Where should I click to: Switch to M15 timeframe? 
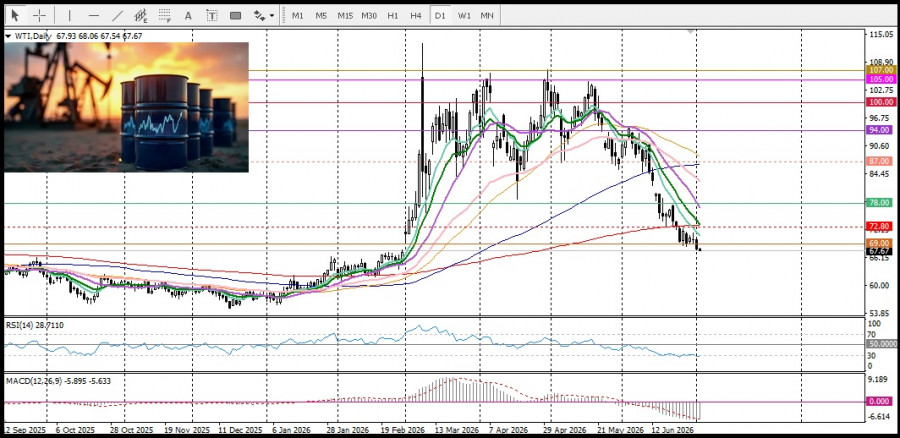tap(345, 15)
